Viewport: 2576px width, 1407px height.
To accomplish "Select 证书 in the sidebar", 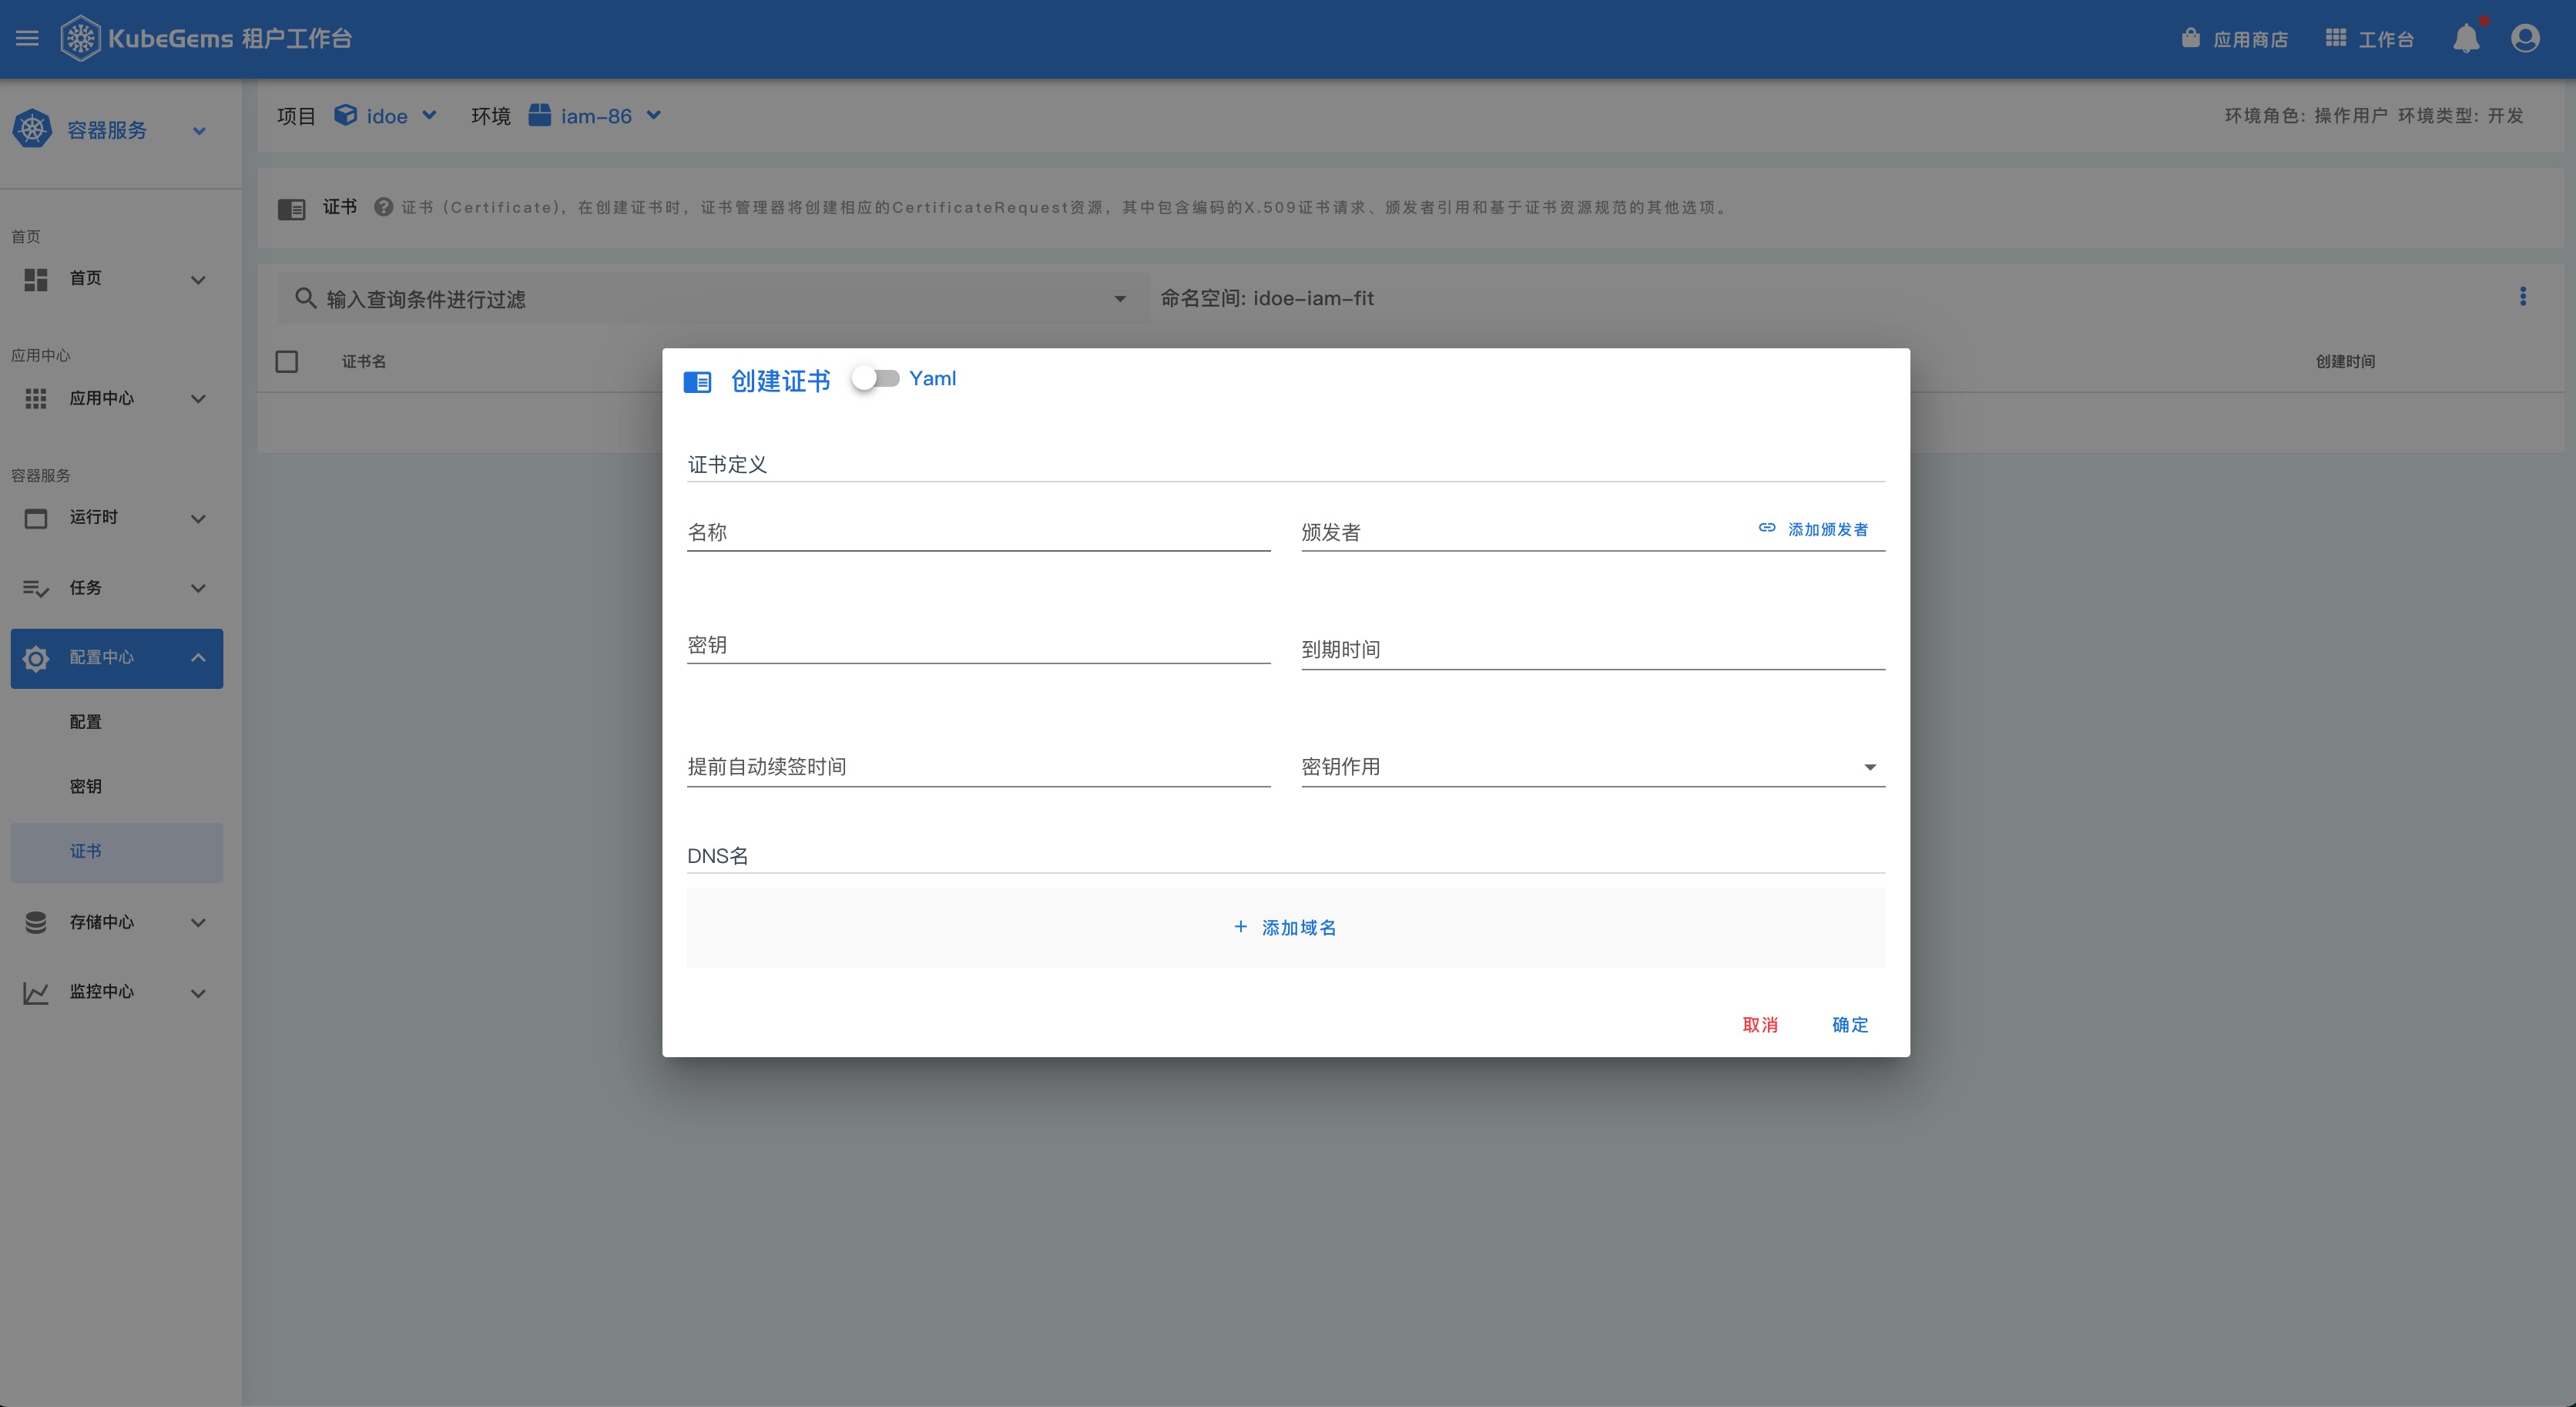I will pos(117,852).
